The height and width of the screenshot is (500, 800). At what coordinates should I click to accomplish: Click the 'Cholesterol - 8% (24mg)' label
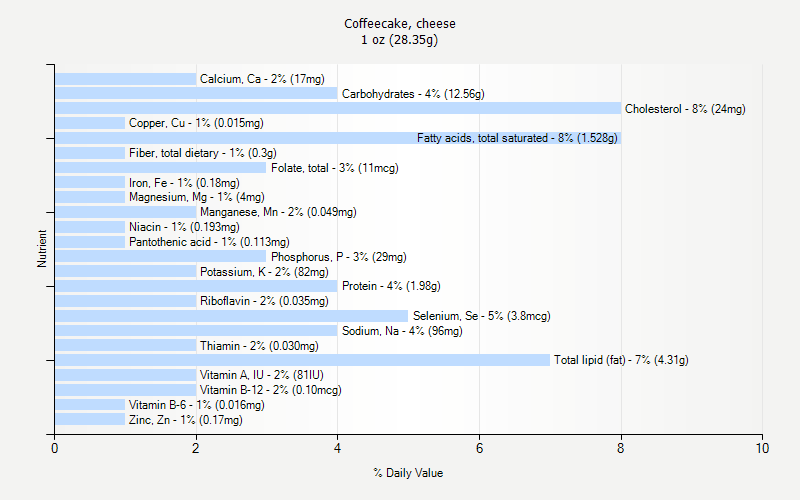click(x=685, y=109)
